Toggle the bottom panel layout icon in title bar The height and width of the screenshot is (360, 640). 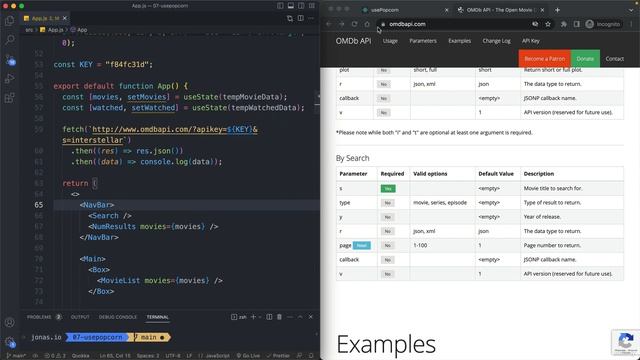coord(291,6)
